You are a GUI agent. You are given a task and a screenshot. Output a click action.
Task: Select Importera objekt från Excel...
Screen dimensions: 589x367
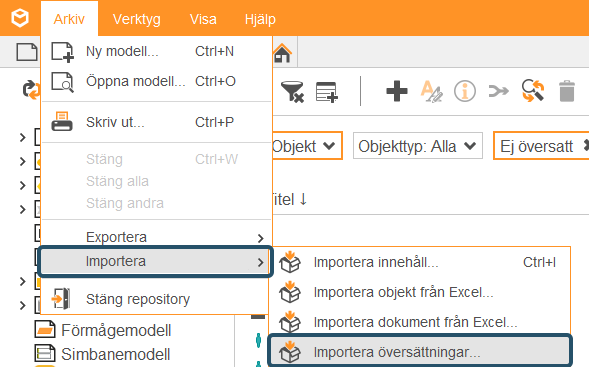(419, 292)
